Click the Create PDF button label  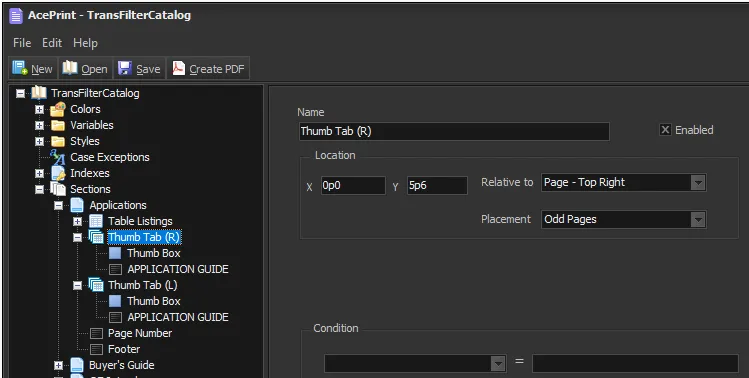(217, 69)
